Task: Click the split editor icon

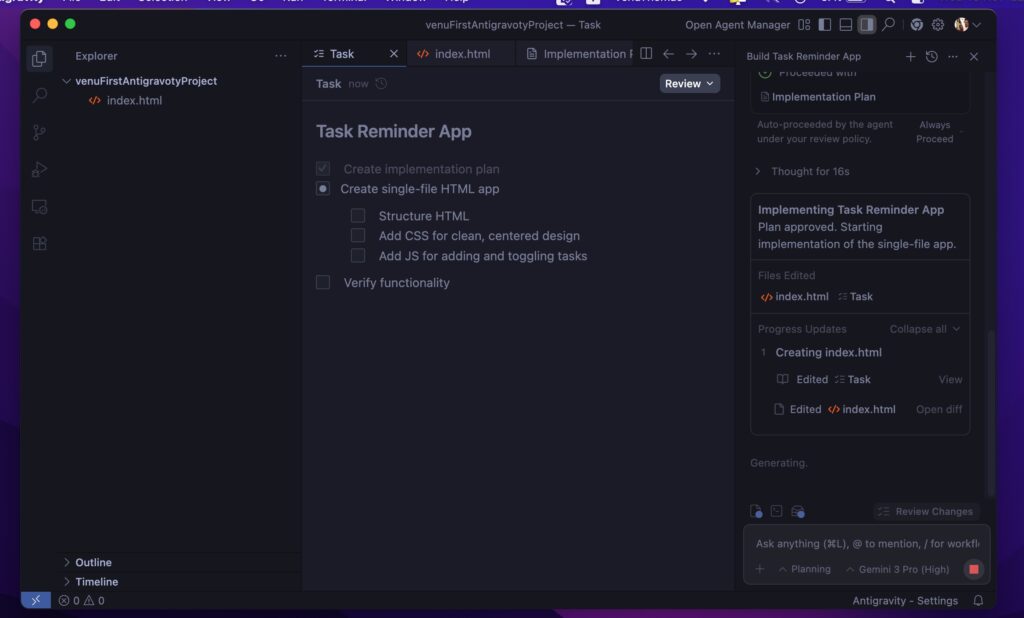Action: click(x=646, y=54)
